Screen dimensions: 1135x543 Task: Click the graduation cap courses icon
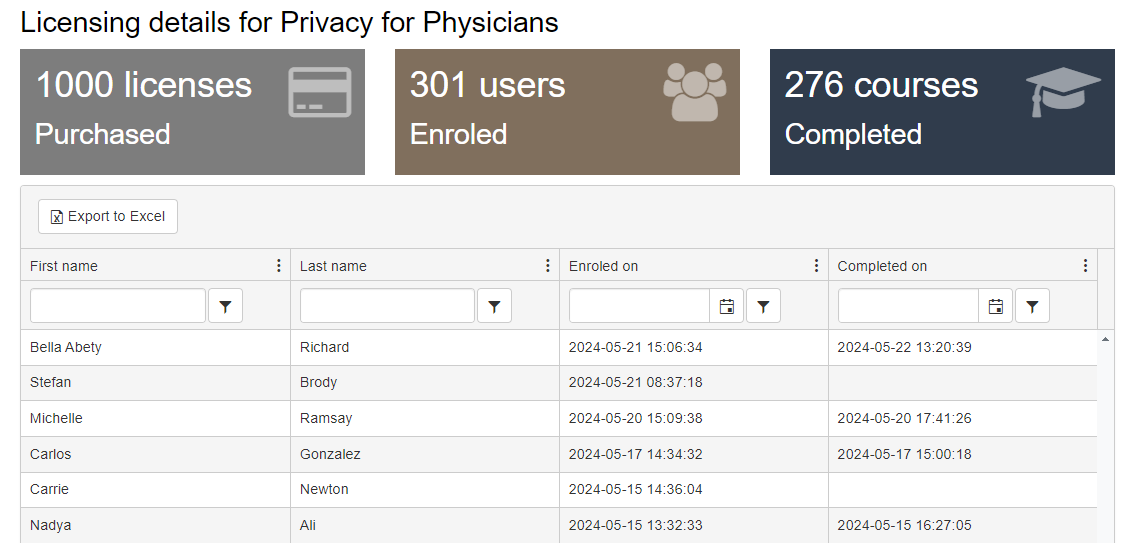tap(1062, 92)
